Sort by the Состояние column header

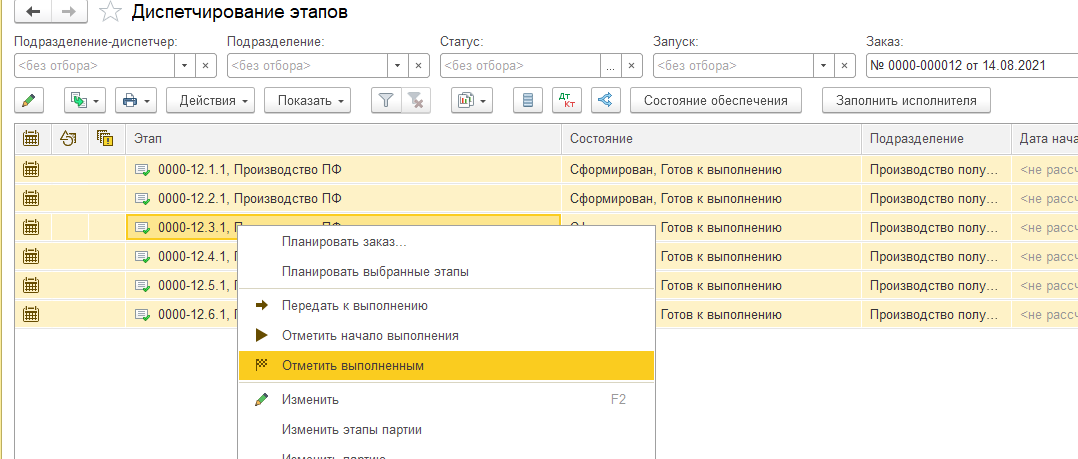tap(712, 139)
